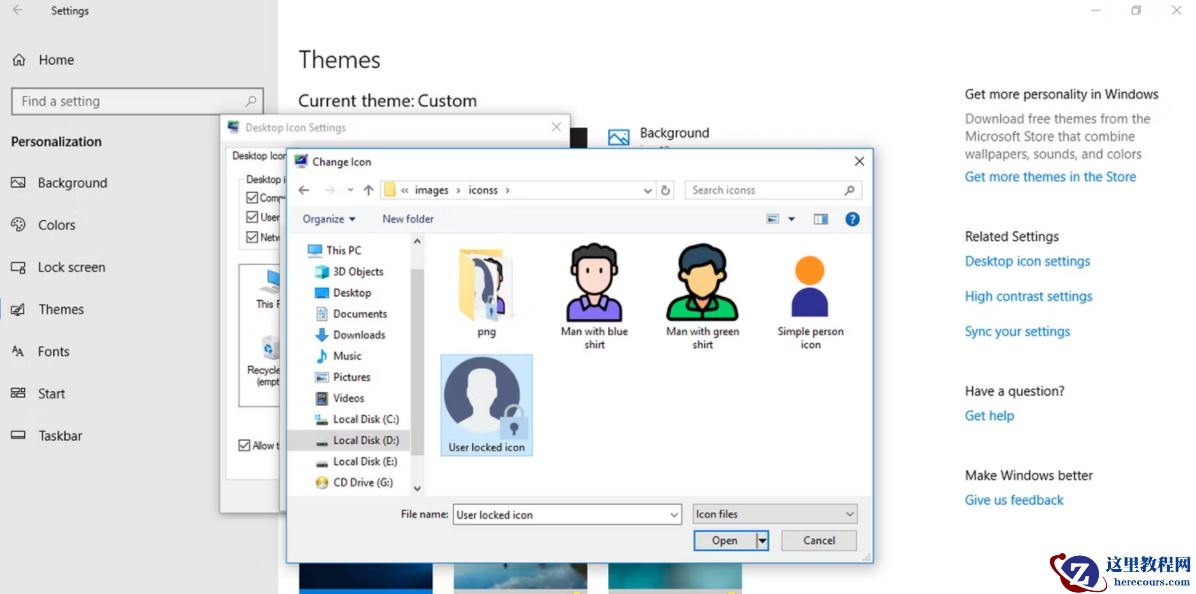Show the preview pane in Change Icon dialog

tap(820, 219)
